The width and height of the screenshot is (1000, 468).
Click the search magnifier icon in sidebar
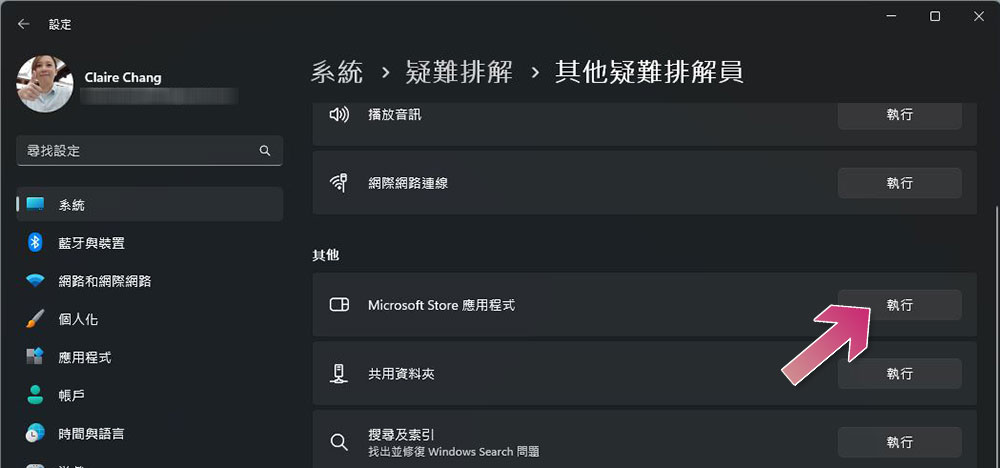click(x=265, y=151)
